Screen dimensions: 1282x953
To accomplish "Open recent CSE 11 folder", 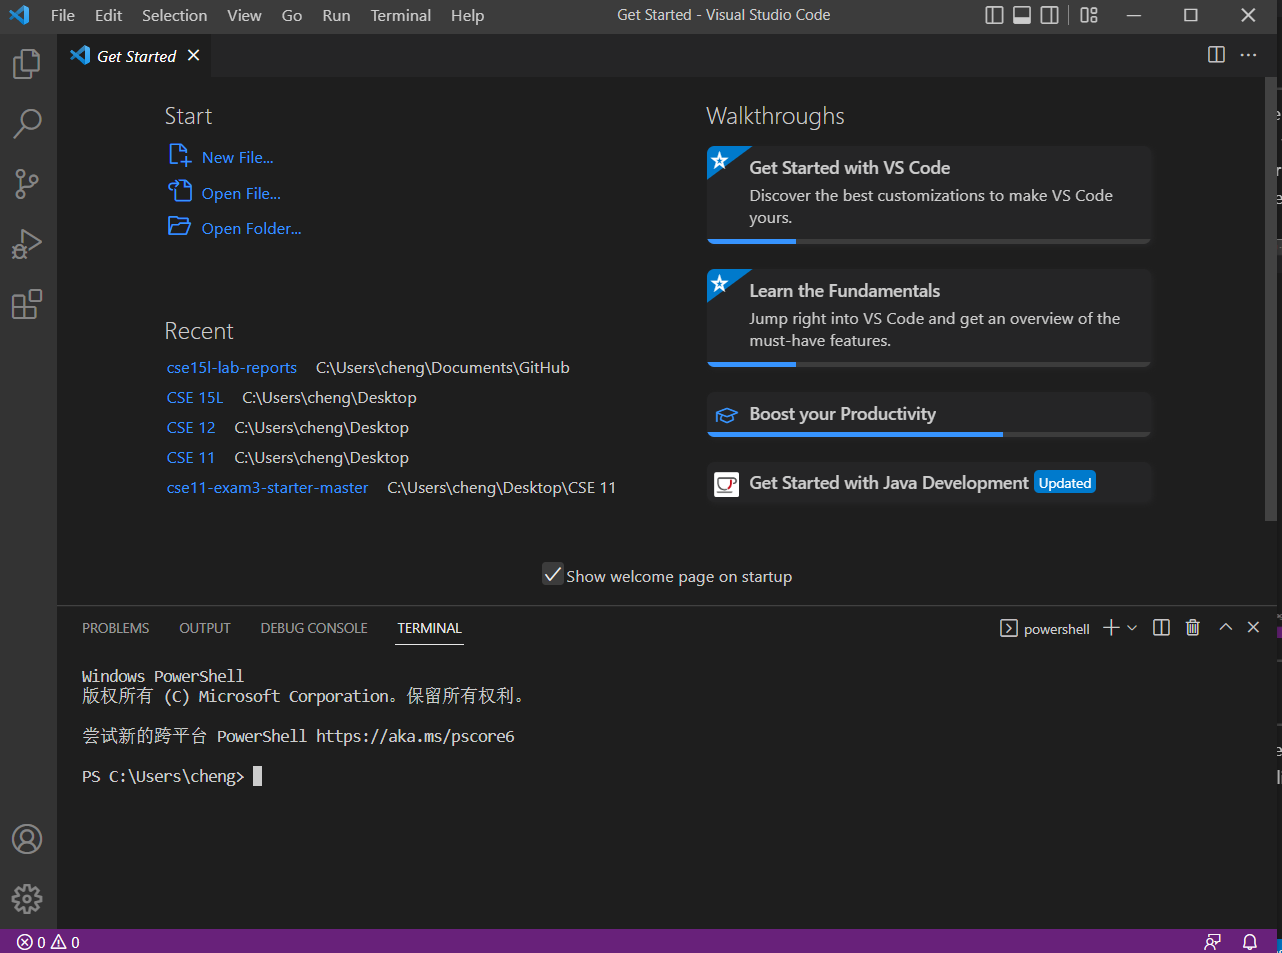I will tap(191, 458).
